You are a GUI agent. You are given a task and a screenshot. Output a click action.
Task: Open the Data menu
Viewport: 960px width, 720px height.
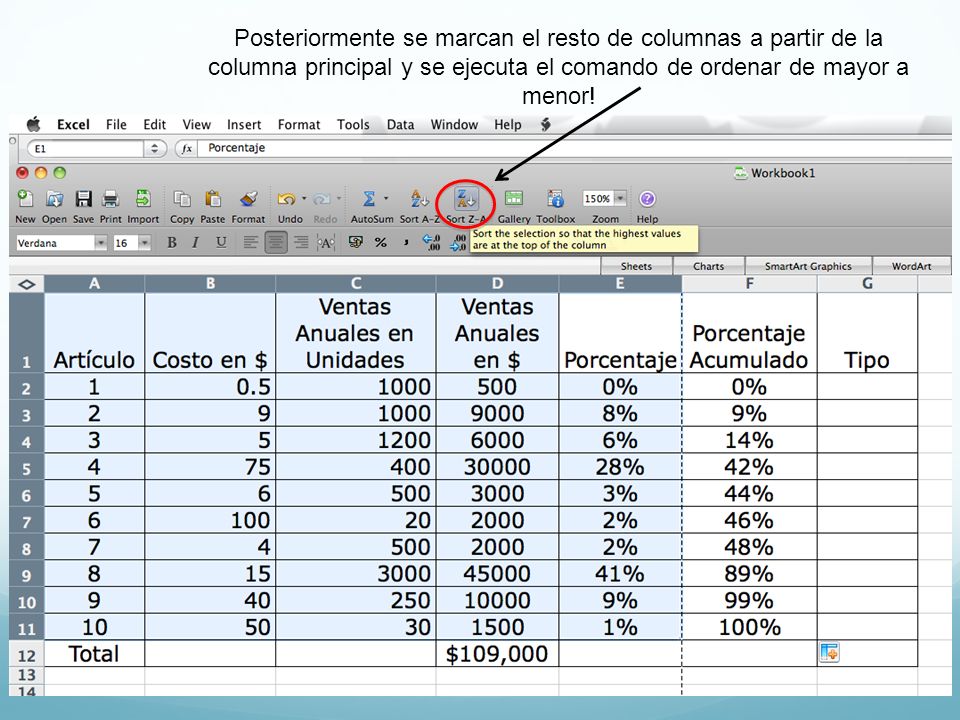click(x=400, y=124)
